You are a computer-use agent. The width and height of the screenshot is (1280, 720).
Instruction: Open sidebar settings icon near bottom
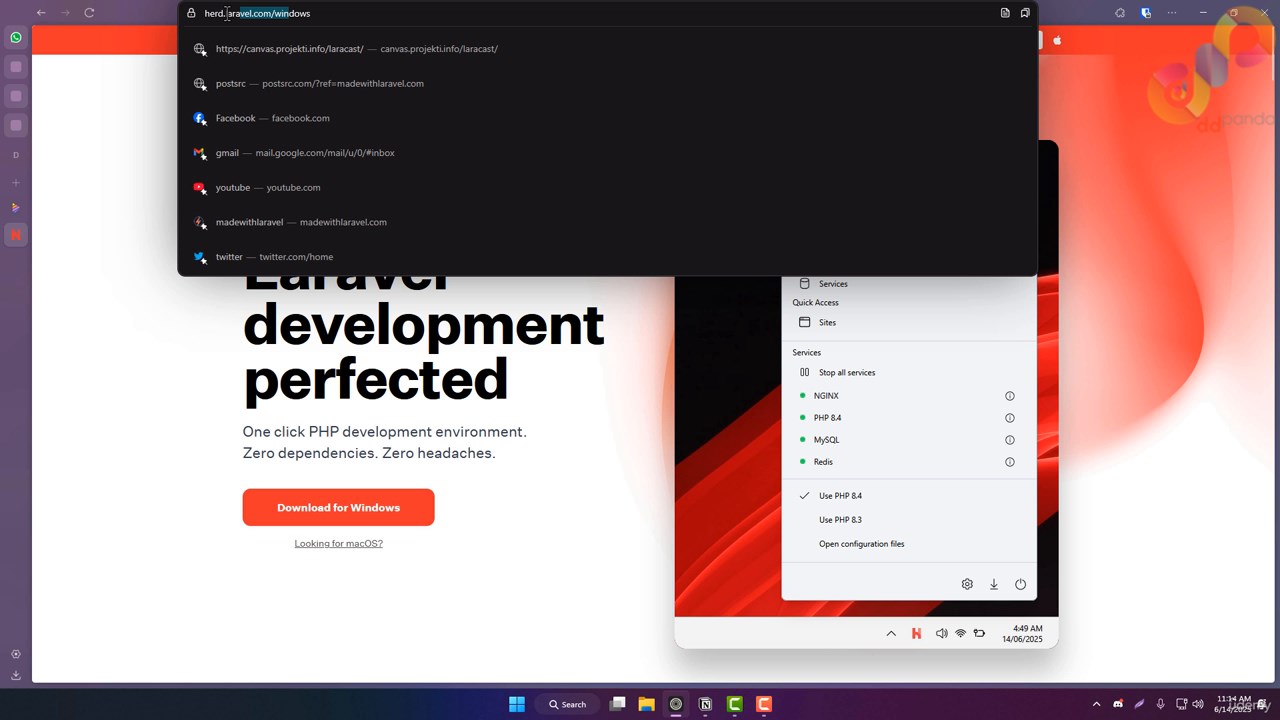click(16, 654)
